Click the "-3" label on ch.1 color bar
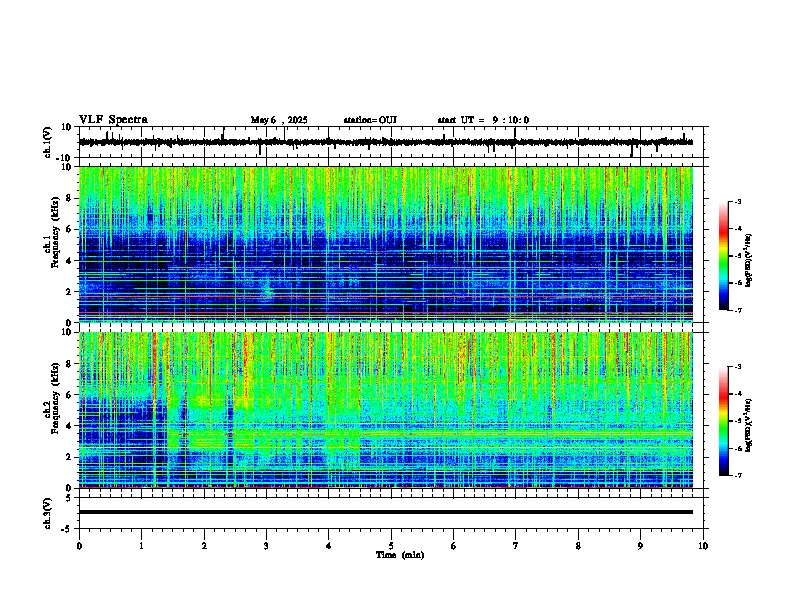This screenshot has width=792, height=612. click(738, 201)
